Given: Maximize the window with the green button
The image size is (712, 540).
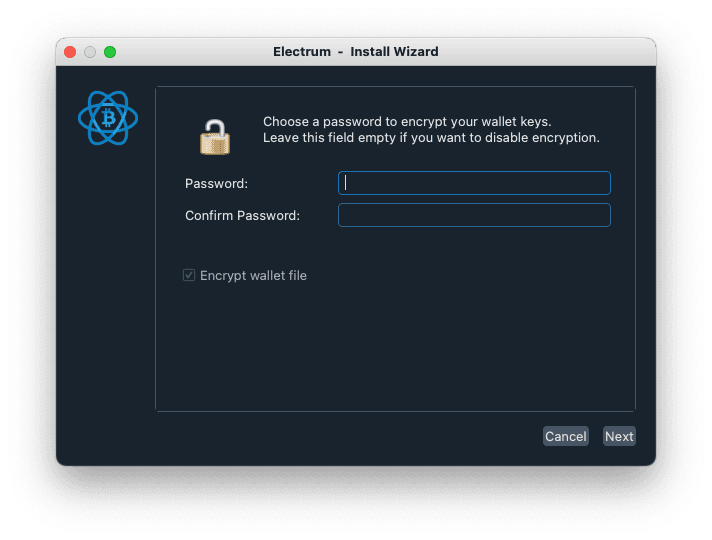Looking at the screenshot, I should pos(110,52).
